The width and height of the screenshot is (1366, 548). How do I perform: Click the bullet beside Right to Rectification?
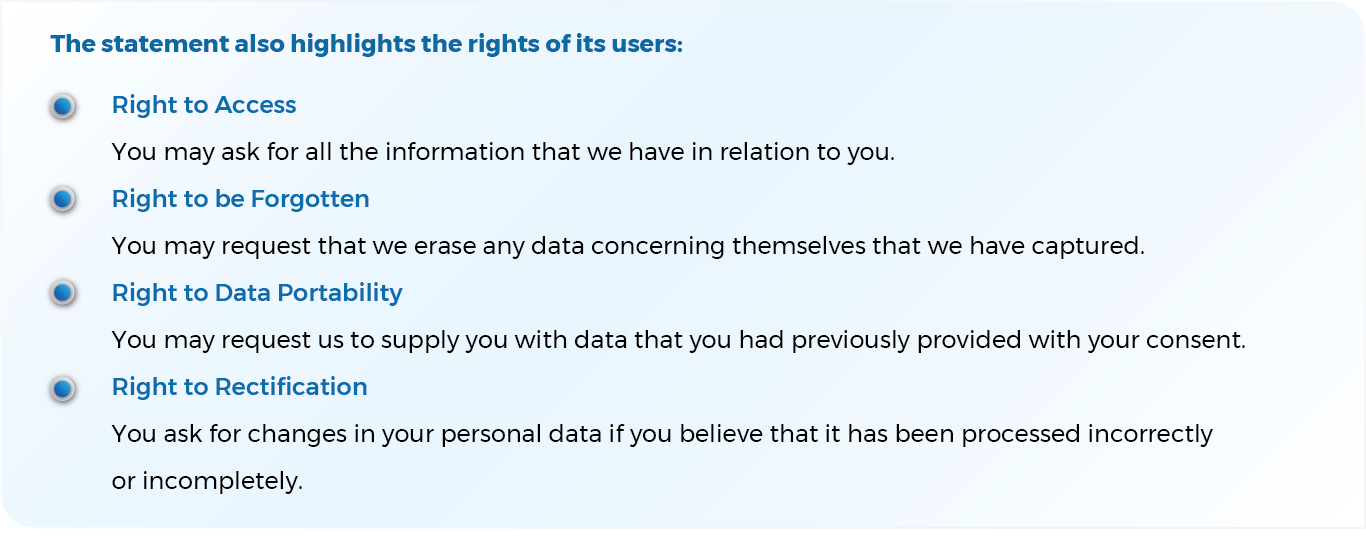coord(62,388)
